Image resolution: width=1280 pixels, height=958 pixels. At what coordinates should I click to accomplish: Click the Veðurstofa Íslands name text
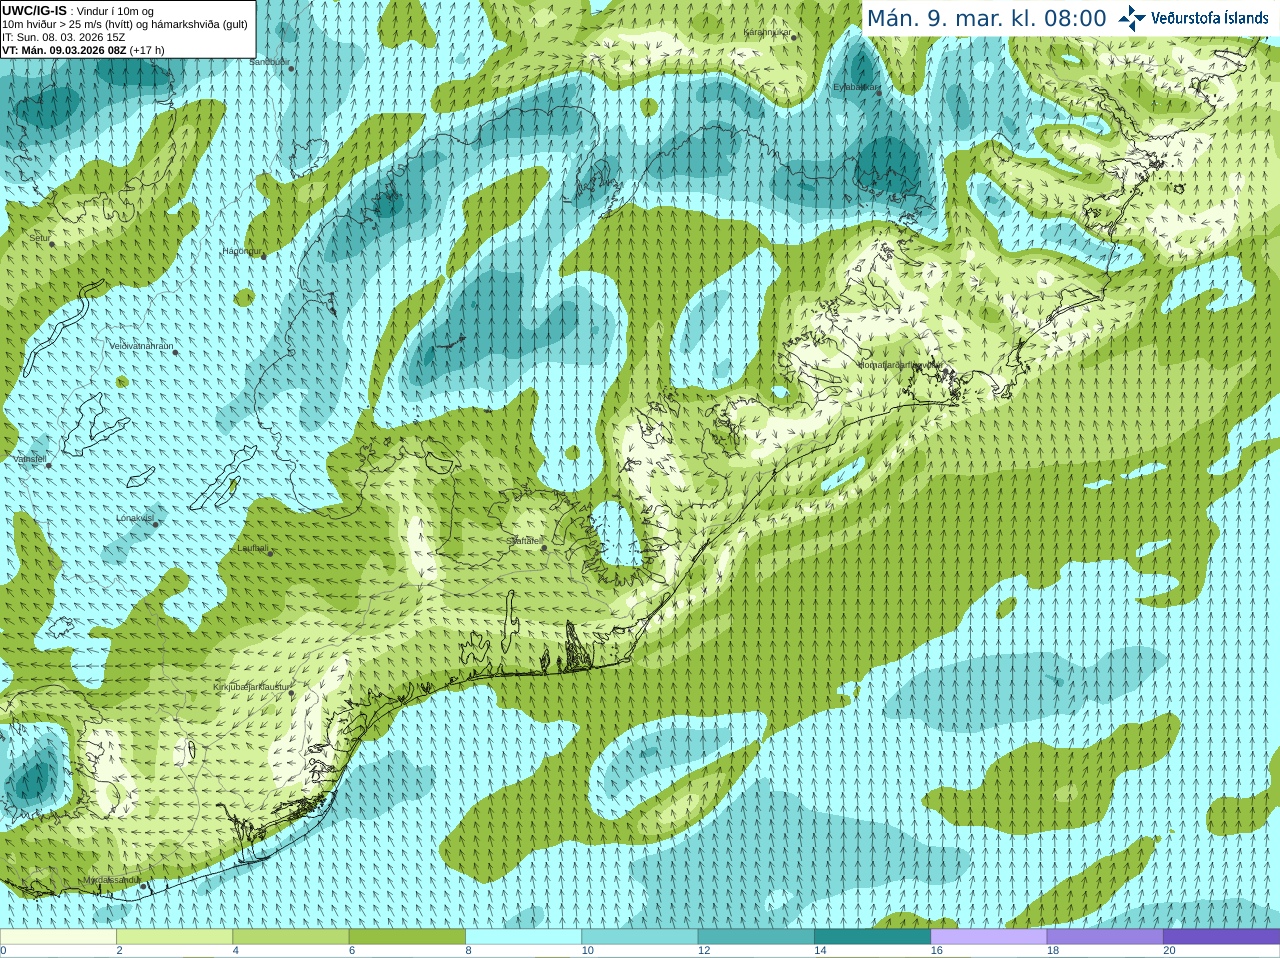1209,18
